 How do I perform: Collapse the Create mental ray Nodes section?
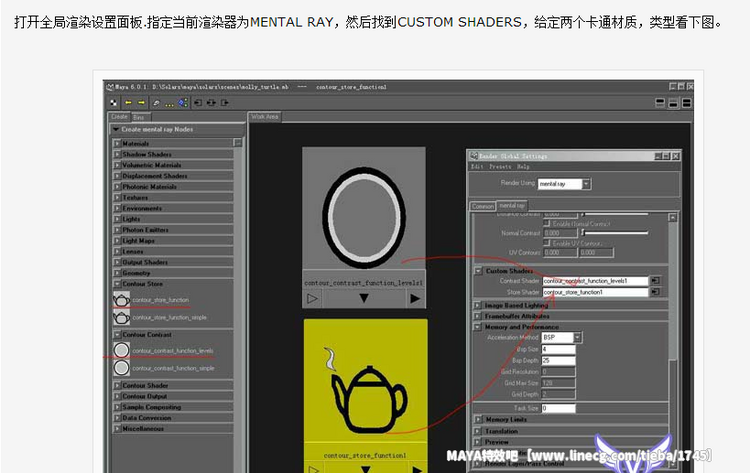coord(116,130)
